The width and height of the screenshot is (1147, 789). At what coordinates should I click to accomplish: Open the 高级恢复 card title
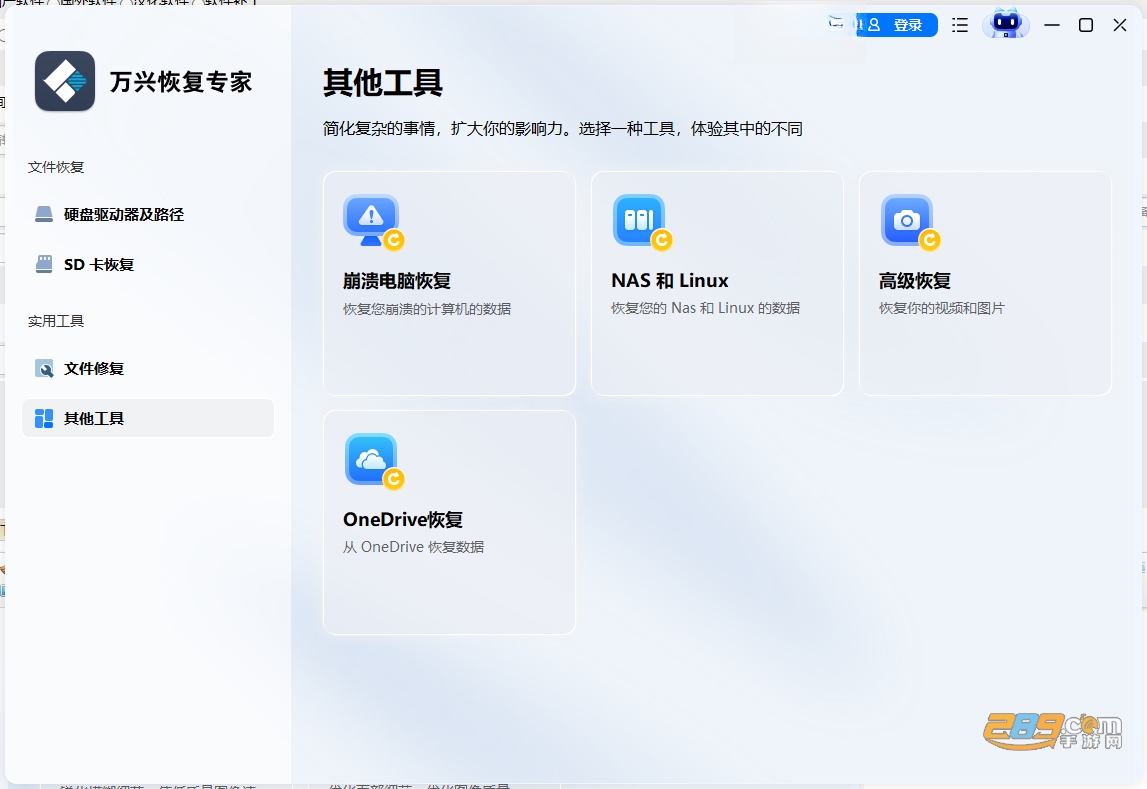914,281
